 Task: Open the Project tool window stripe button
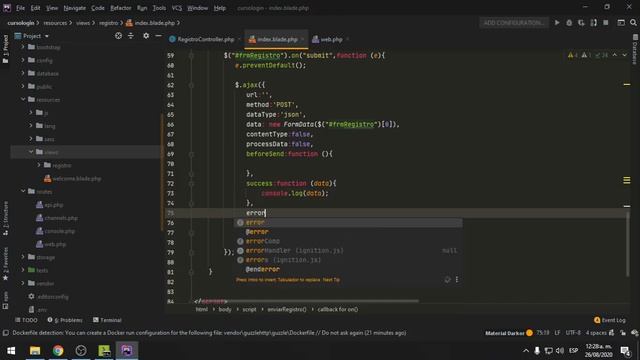click(5, 49)
